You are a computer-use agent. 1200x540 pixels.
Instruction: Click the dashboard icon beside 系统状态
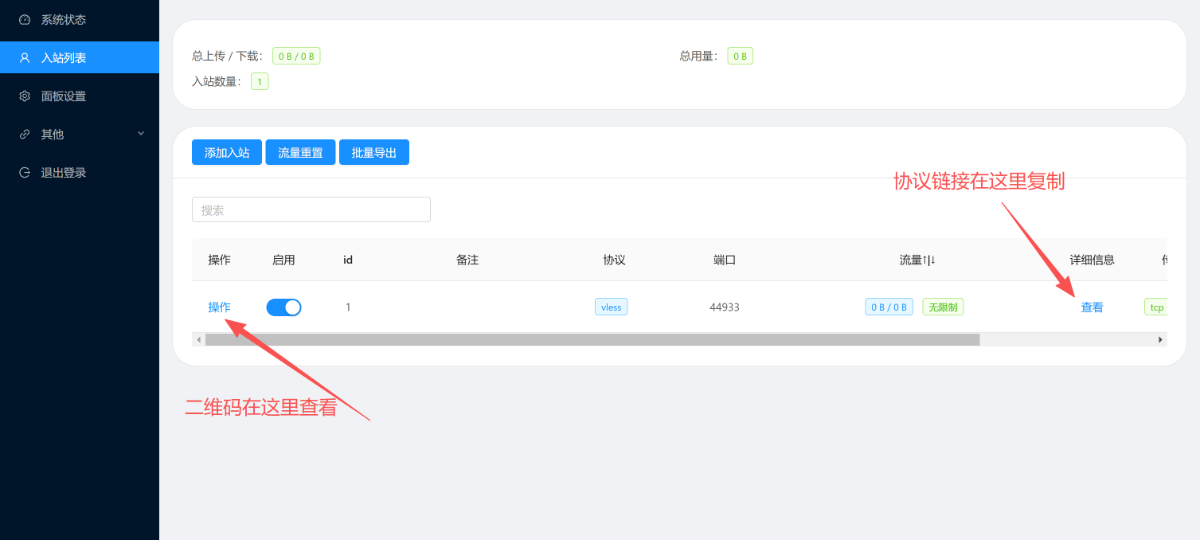[x=25, y=19]
